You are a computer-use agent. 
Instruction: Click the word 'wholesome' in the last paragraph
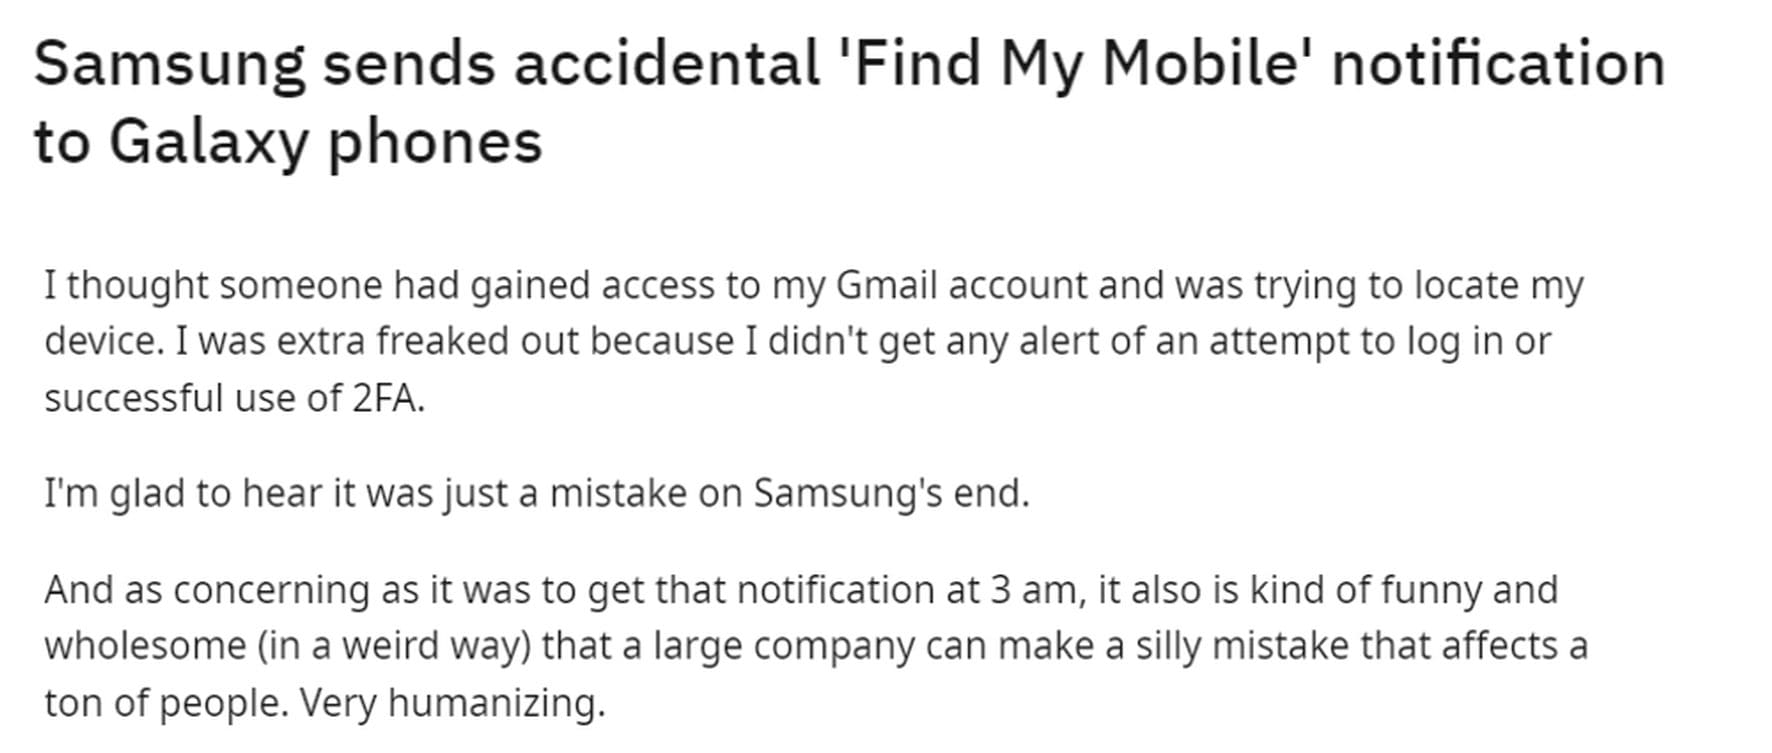point(145,646)
